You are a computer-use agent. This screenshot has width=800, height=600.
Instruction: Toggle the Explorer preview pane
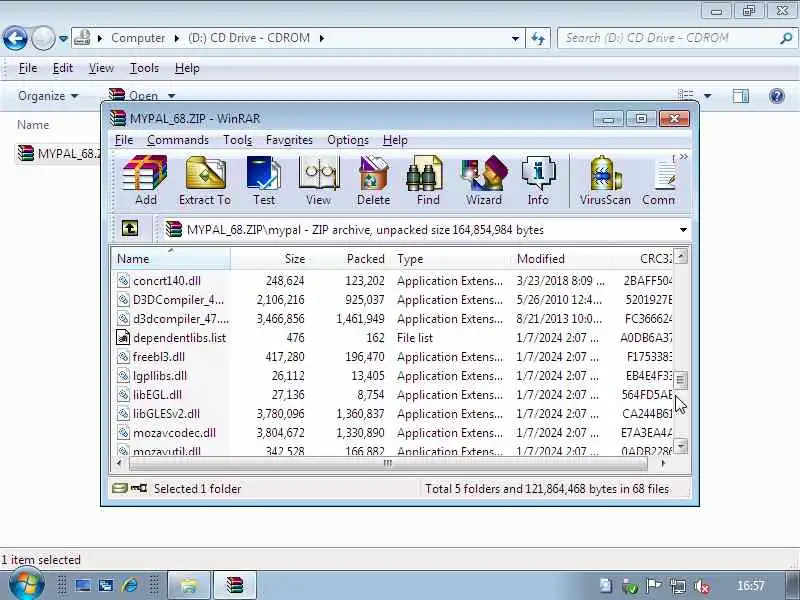(x=741, y=96)
